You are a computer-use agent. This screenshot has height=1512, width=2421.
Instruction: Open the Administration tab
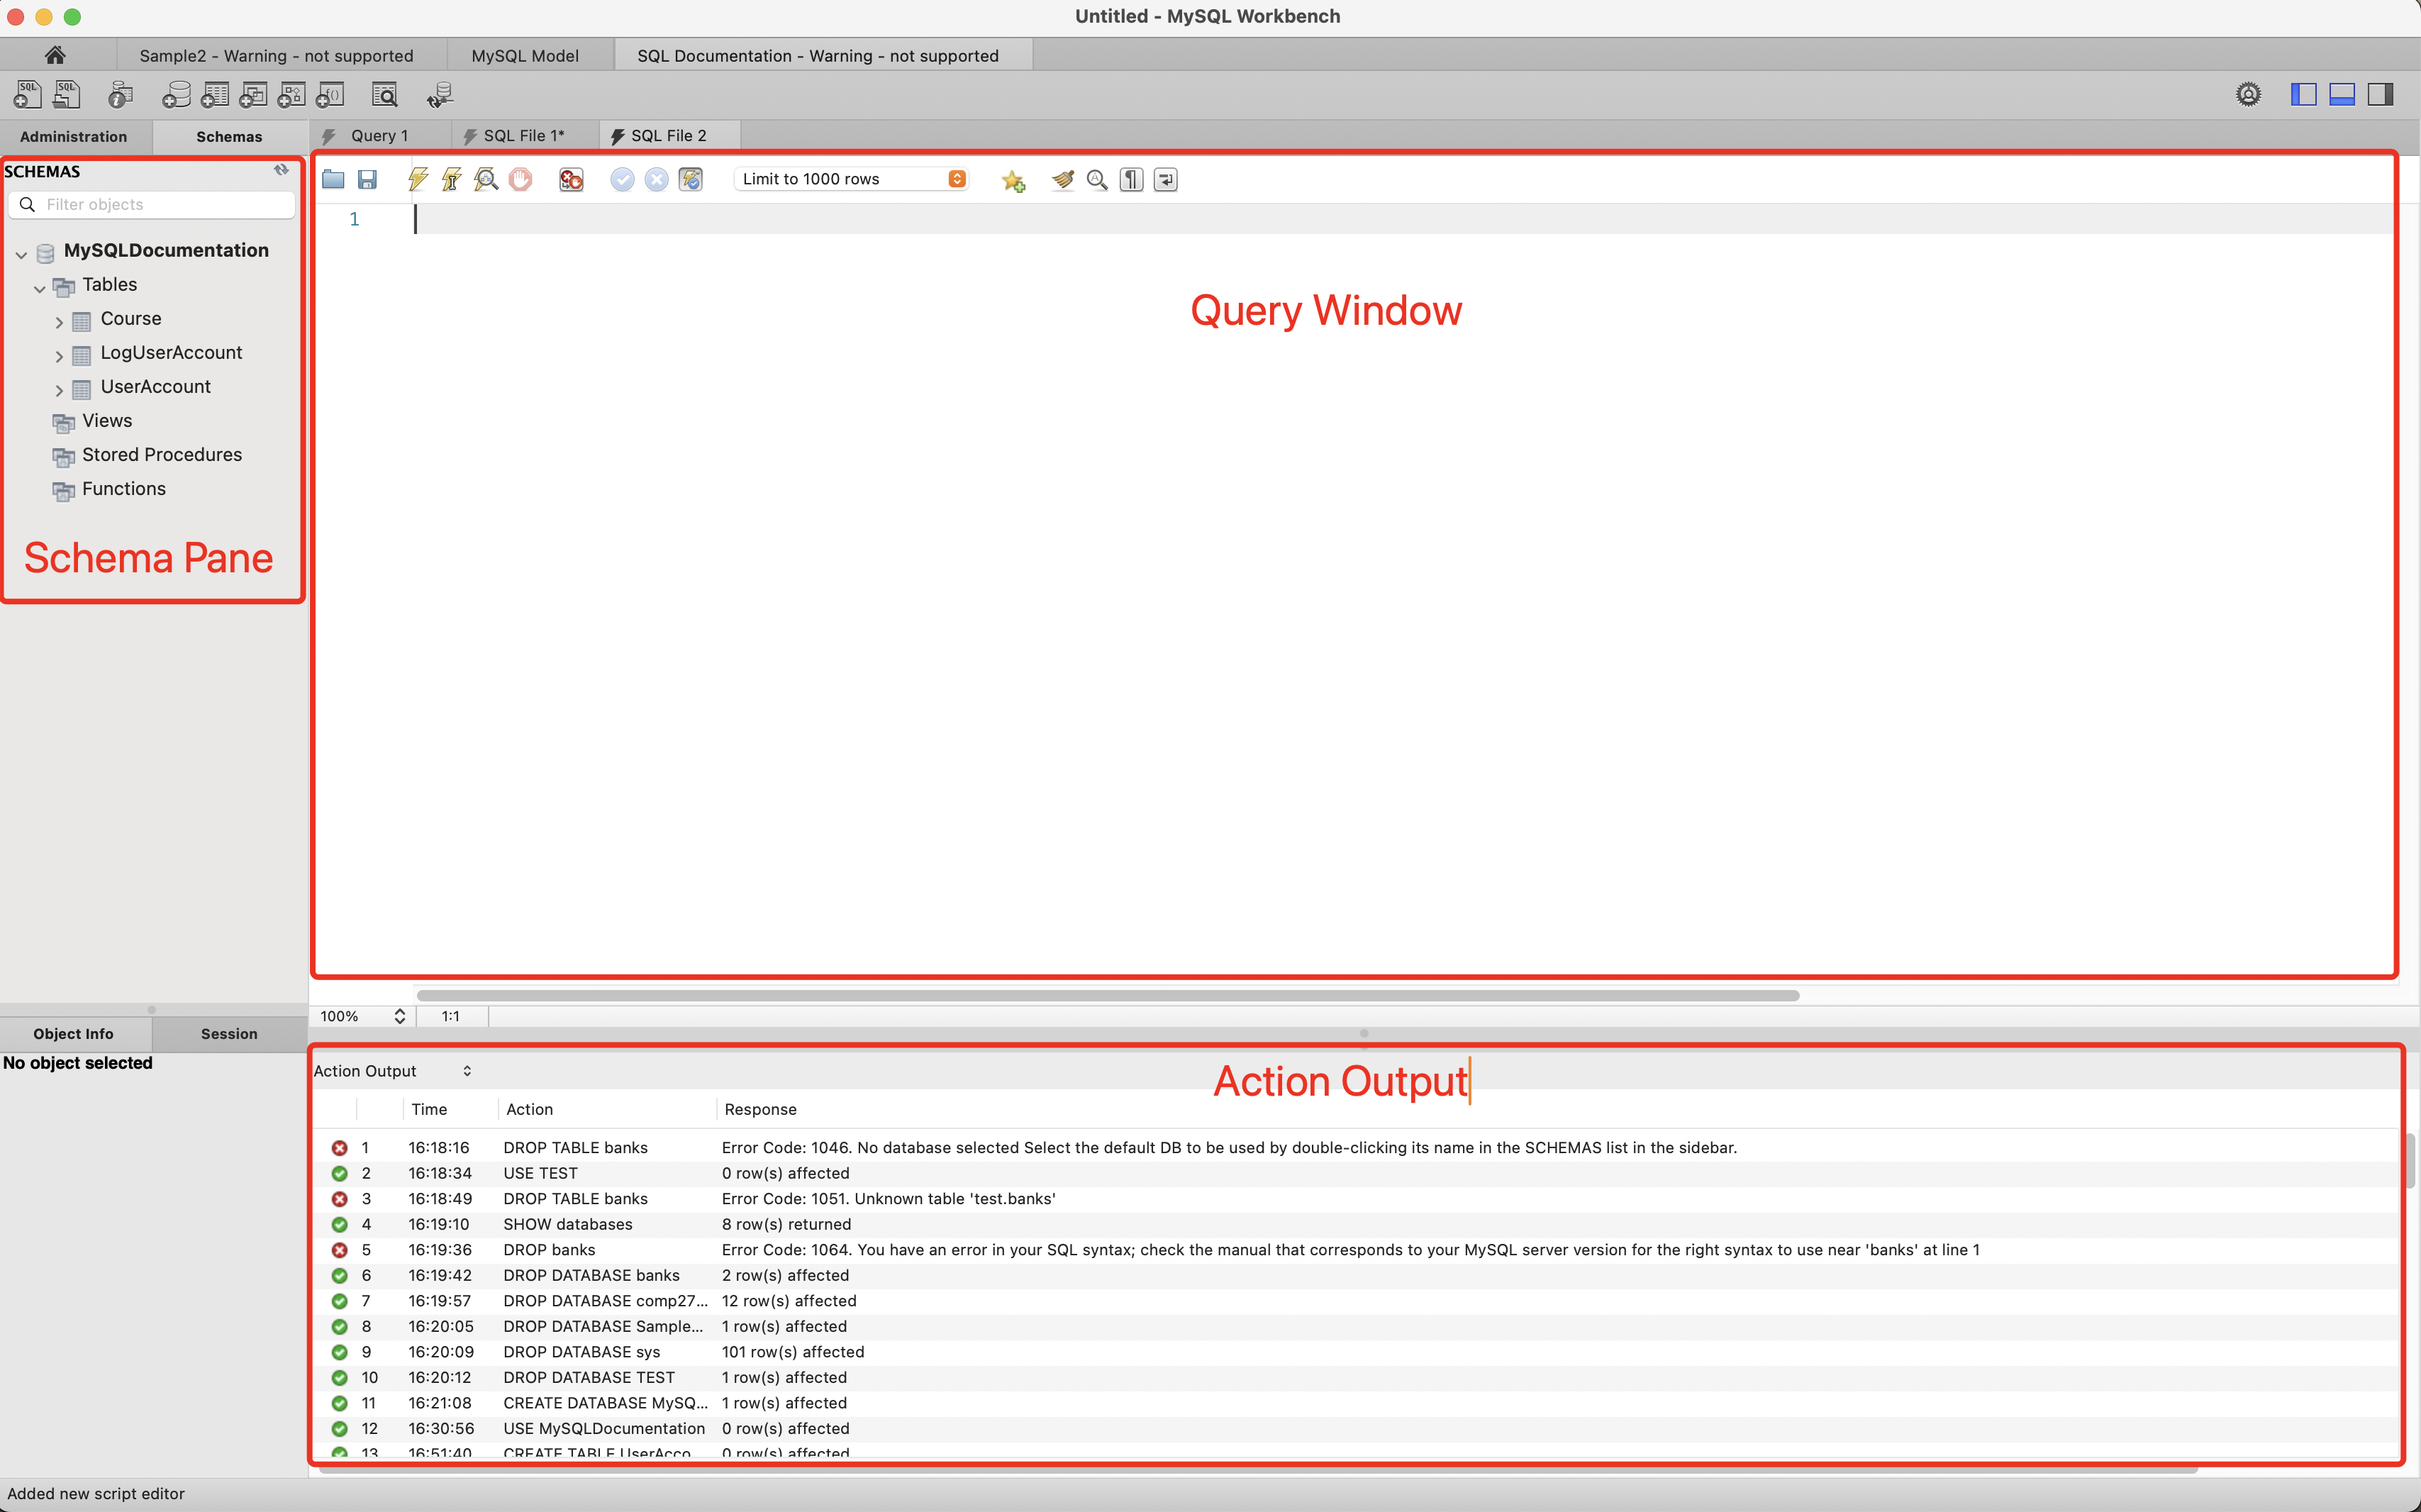74,136
